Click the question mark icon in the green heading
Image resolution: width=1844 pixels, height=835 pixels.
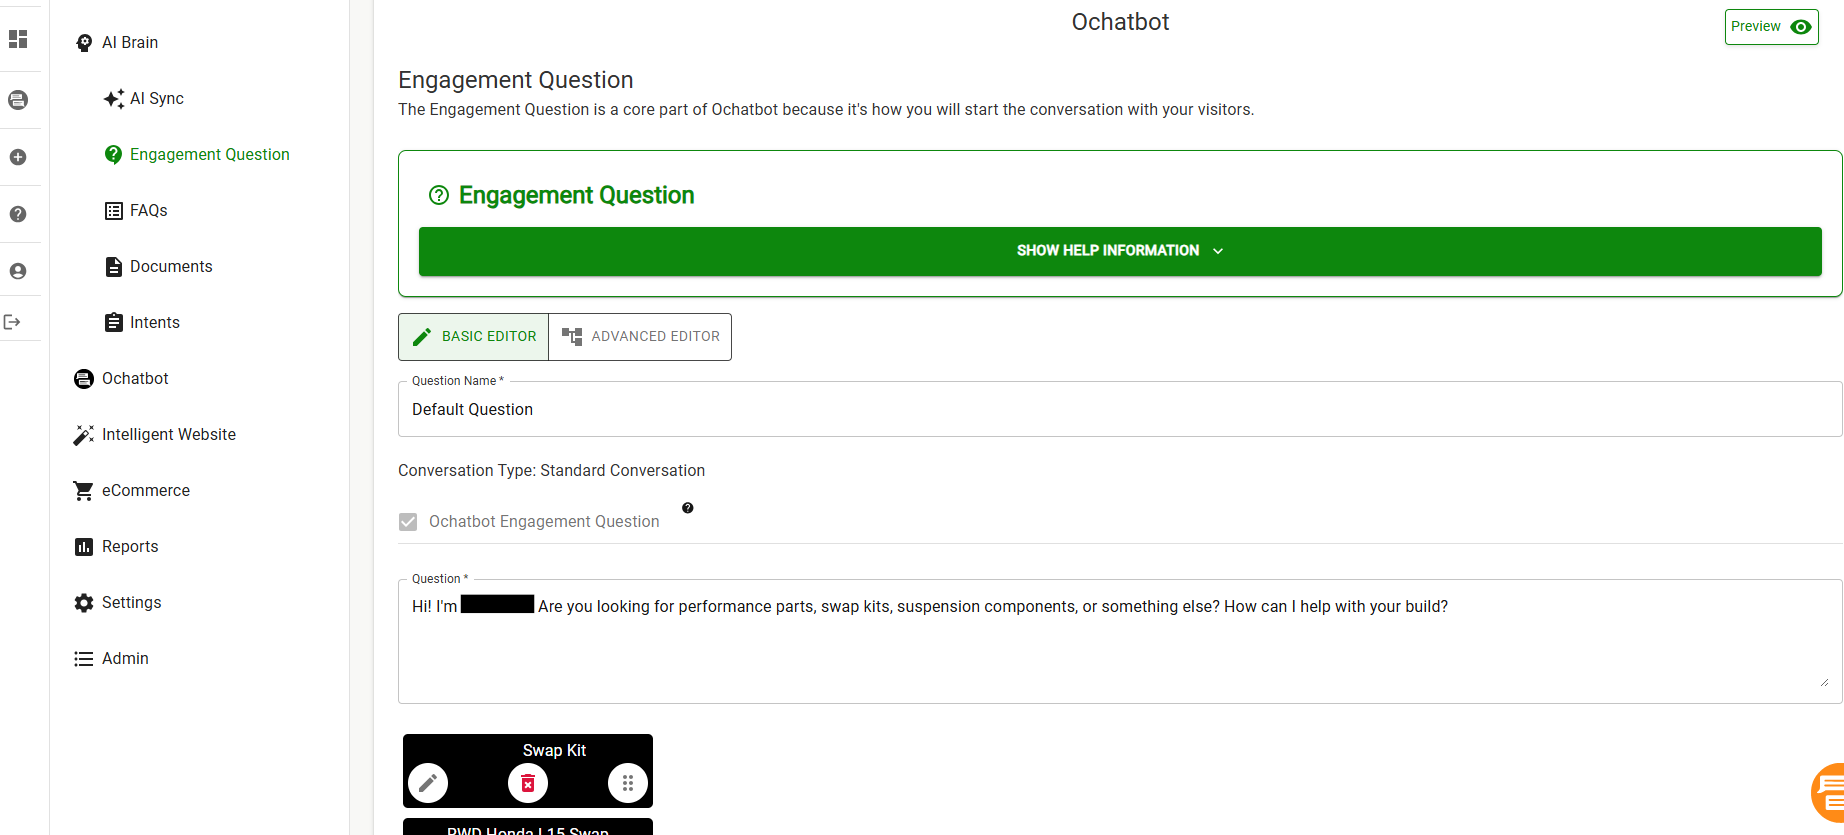tap(439, 196)
